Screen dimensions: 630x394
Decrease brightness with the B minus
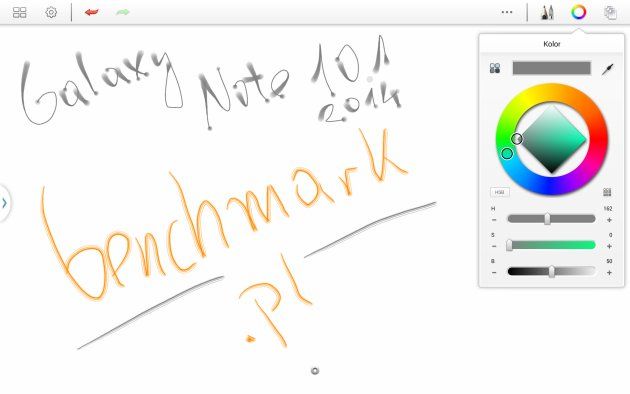tap(494, 272)
